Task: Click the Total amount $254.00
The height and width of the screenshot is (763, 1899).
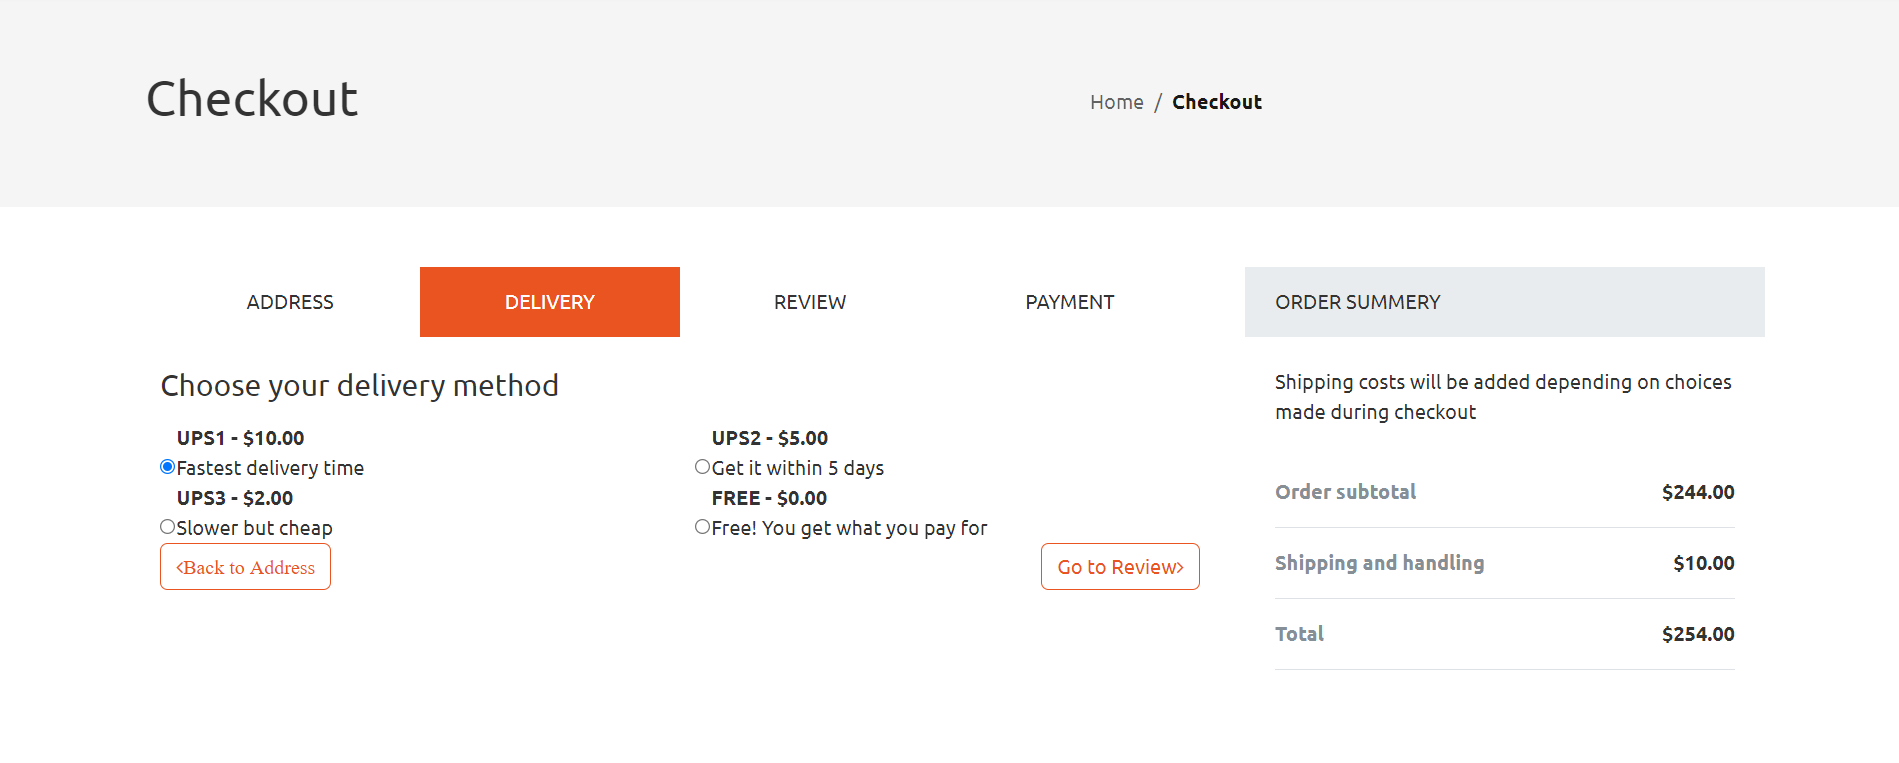Action: tap(1697, 633)
